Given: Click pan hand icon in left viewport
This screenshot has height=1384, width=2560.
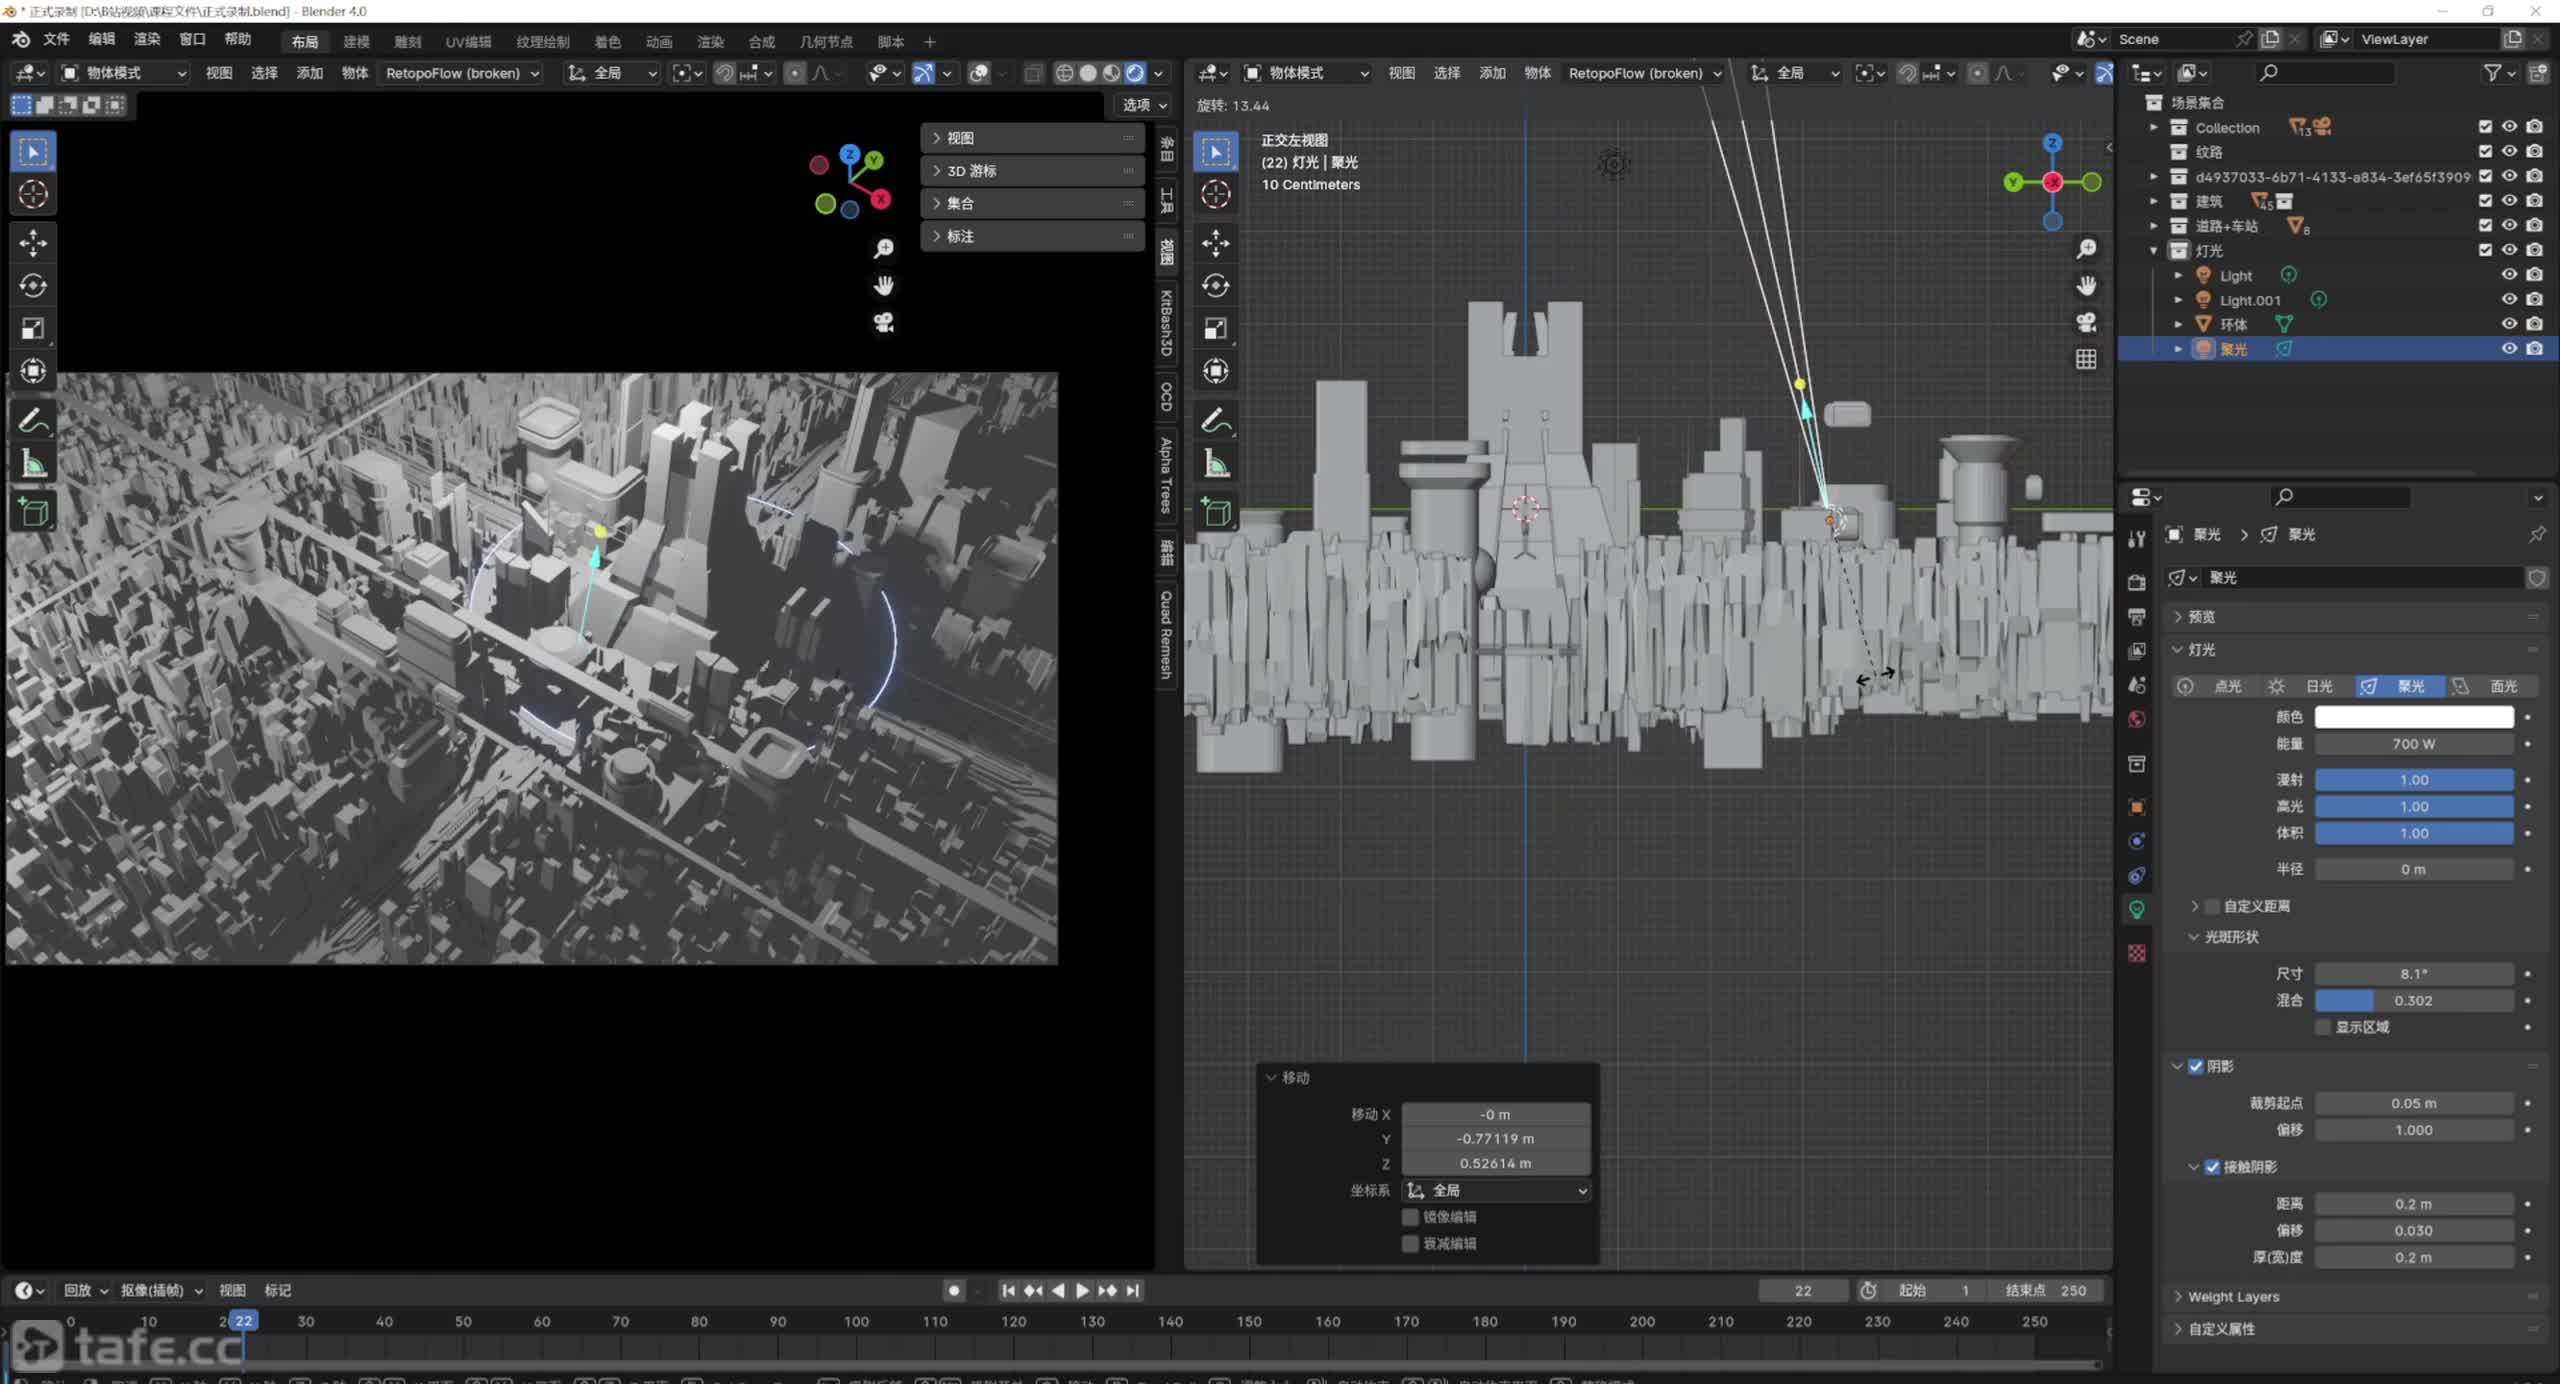Looking at the screenshot, I should click(883, 285).
